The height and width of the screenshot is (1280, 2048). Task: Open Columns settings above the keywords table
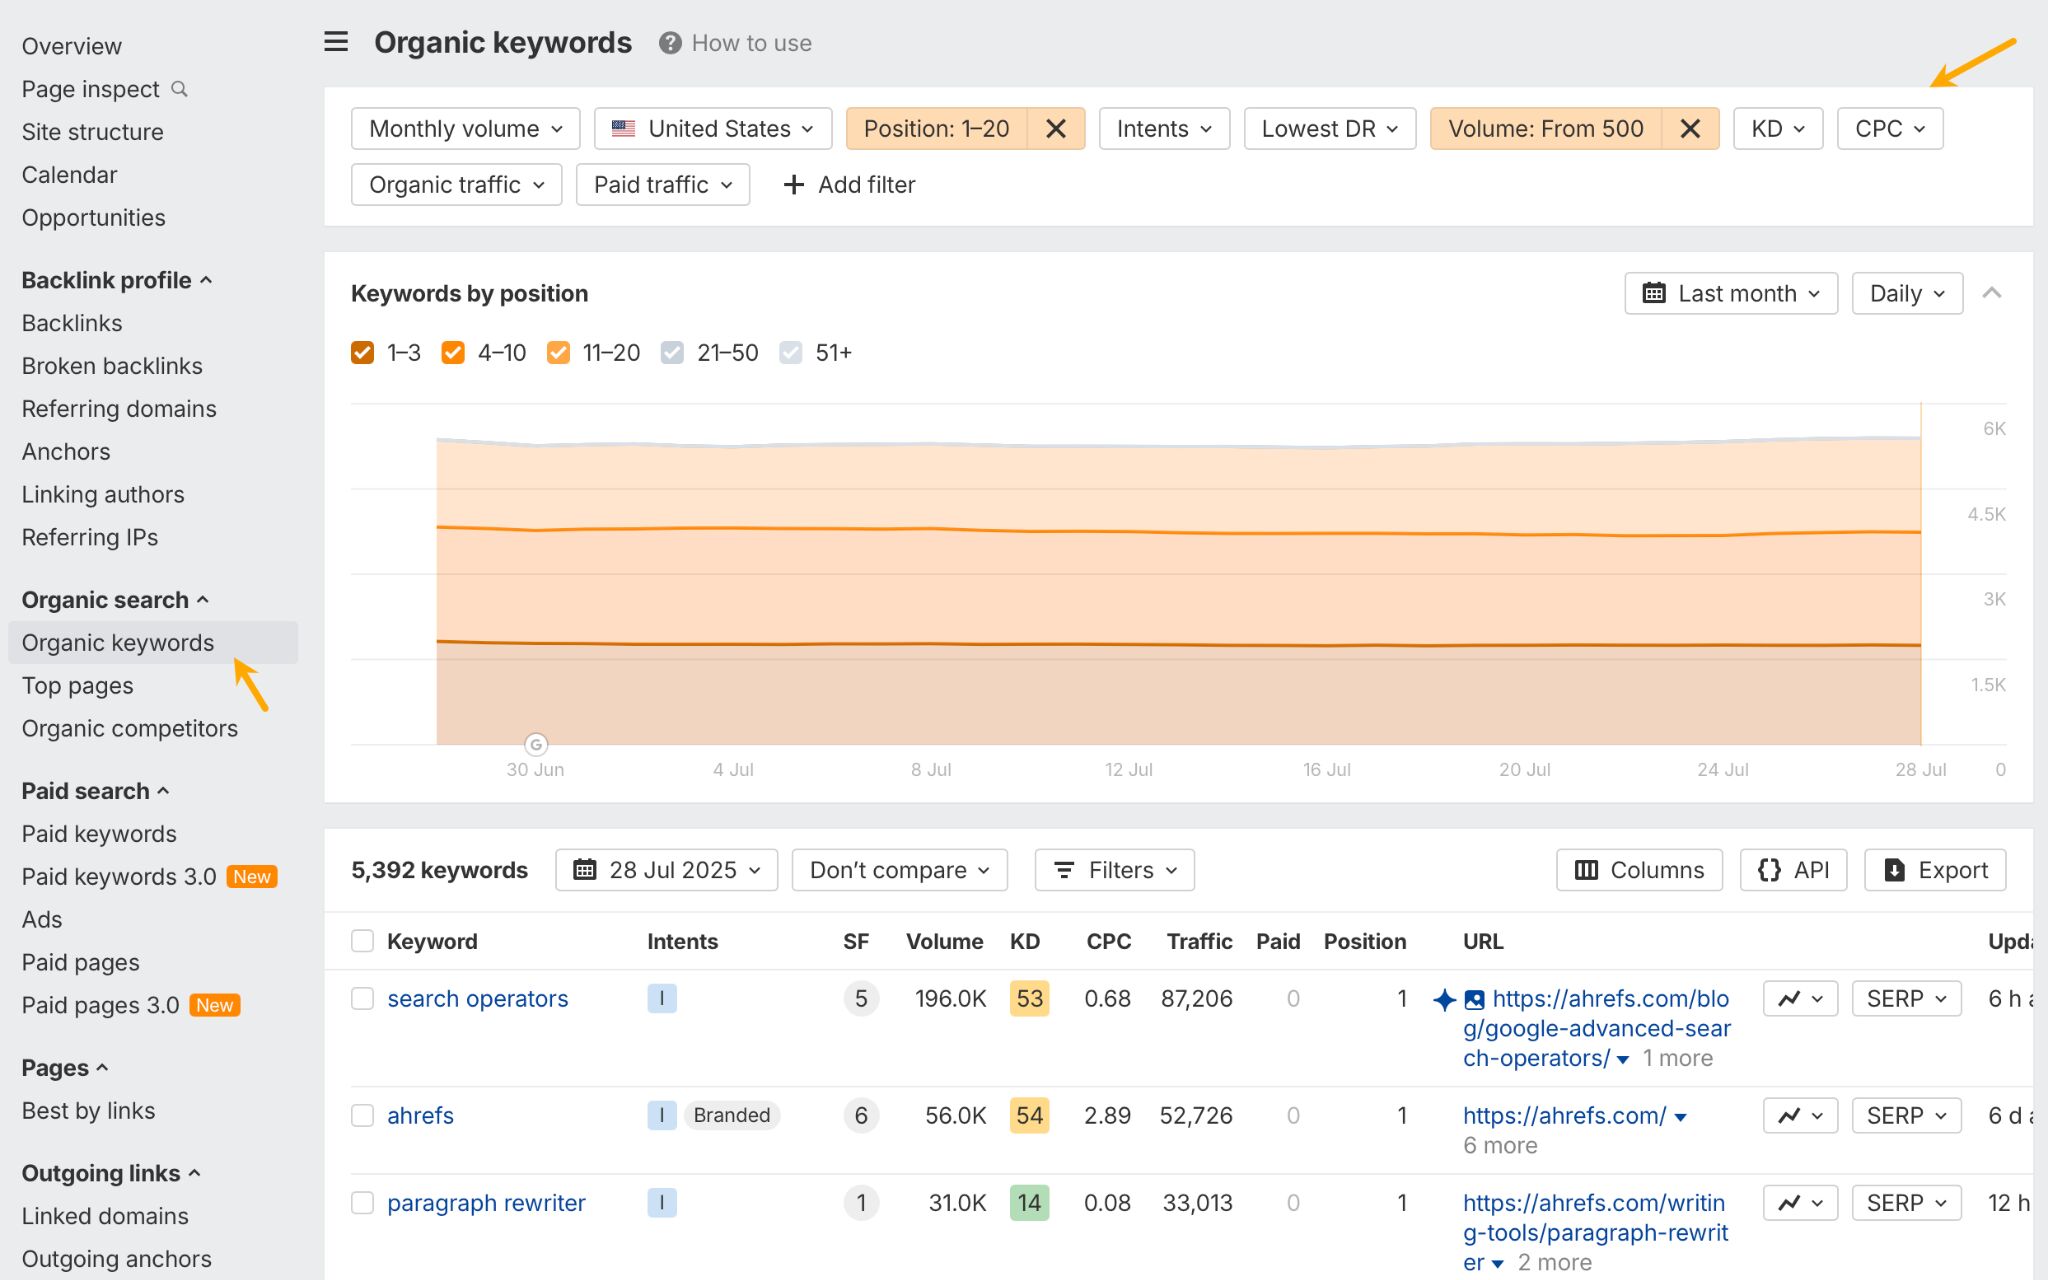(x=1637, y=869)
